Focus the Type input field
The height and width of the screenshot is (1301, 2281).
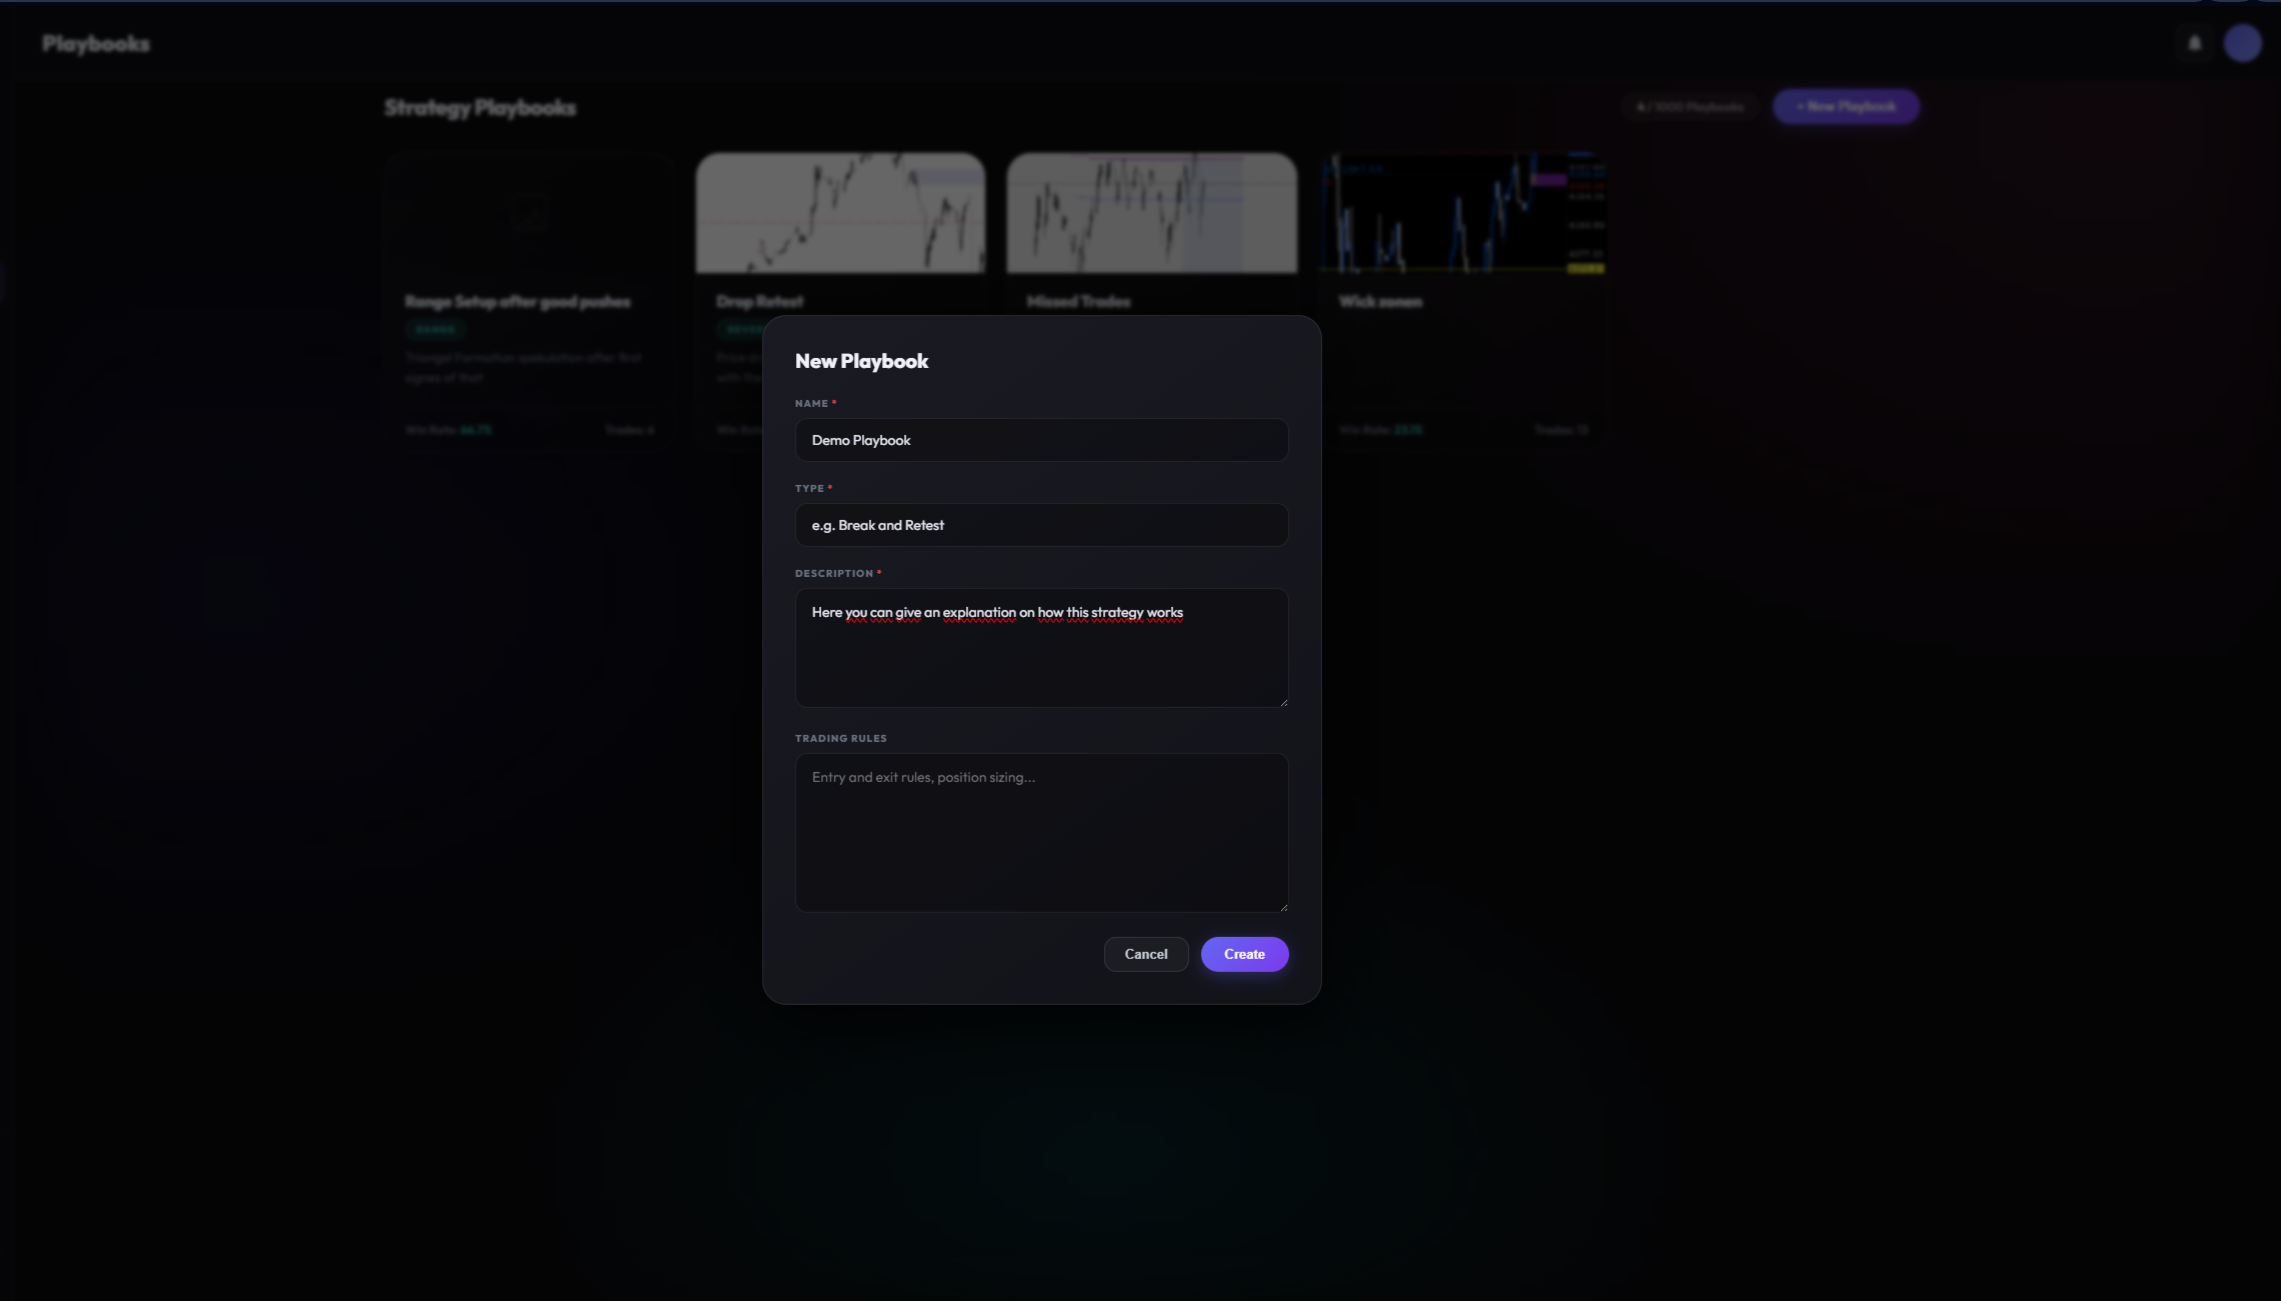(x=1041, y=525)
